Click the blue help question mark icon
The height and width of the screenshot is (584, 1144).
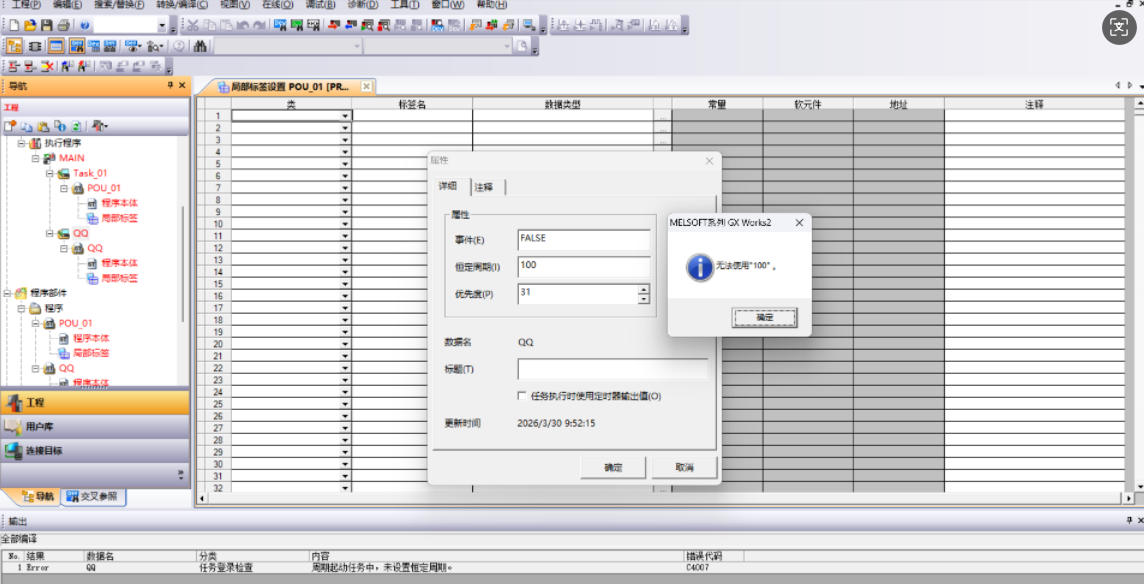click(84, 24)
